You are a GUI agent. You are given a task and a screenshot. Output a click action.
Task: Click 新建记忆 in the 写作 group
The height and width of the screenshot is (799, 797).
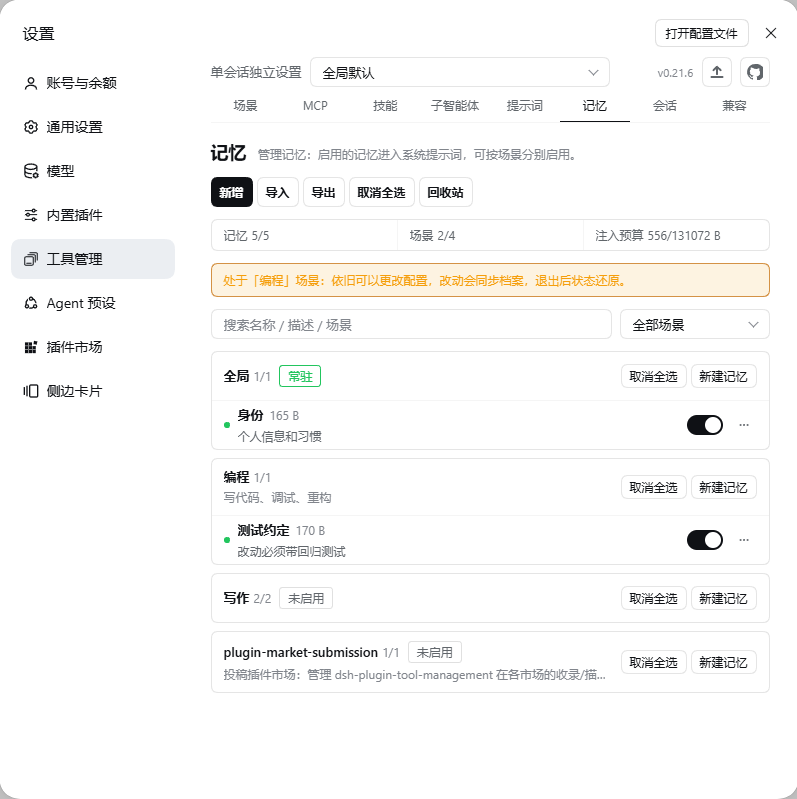pos(724,598)
